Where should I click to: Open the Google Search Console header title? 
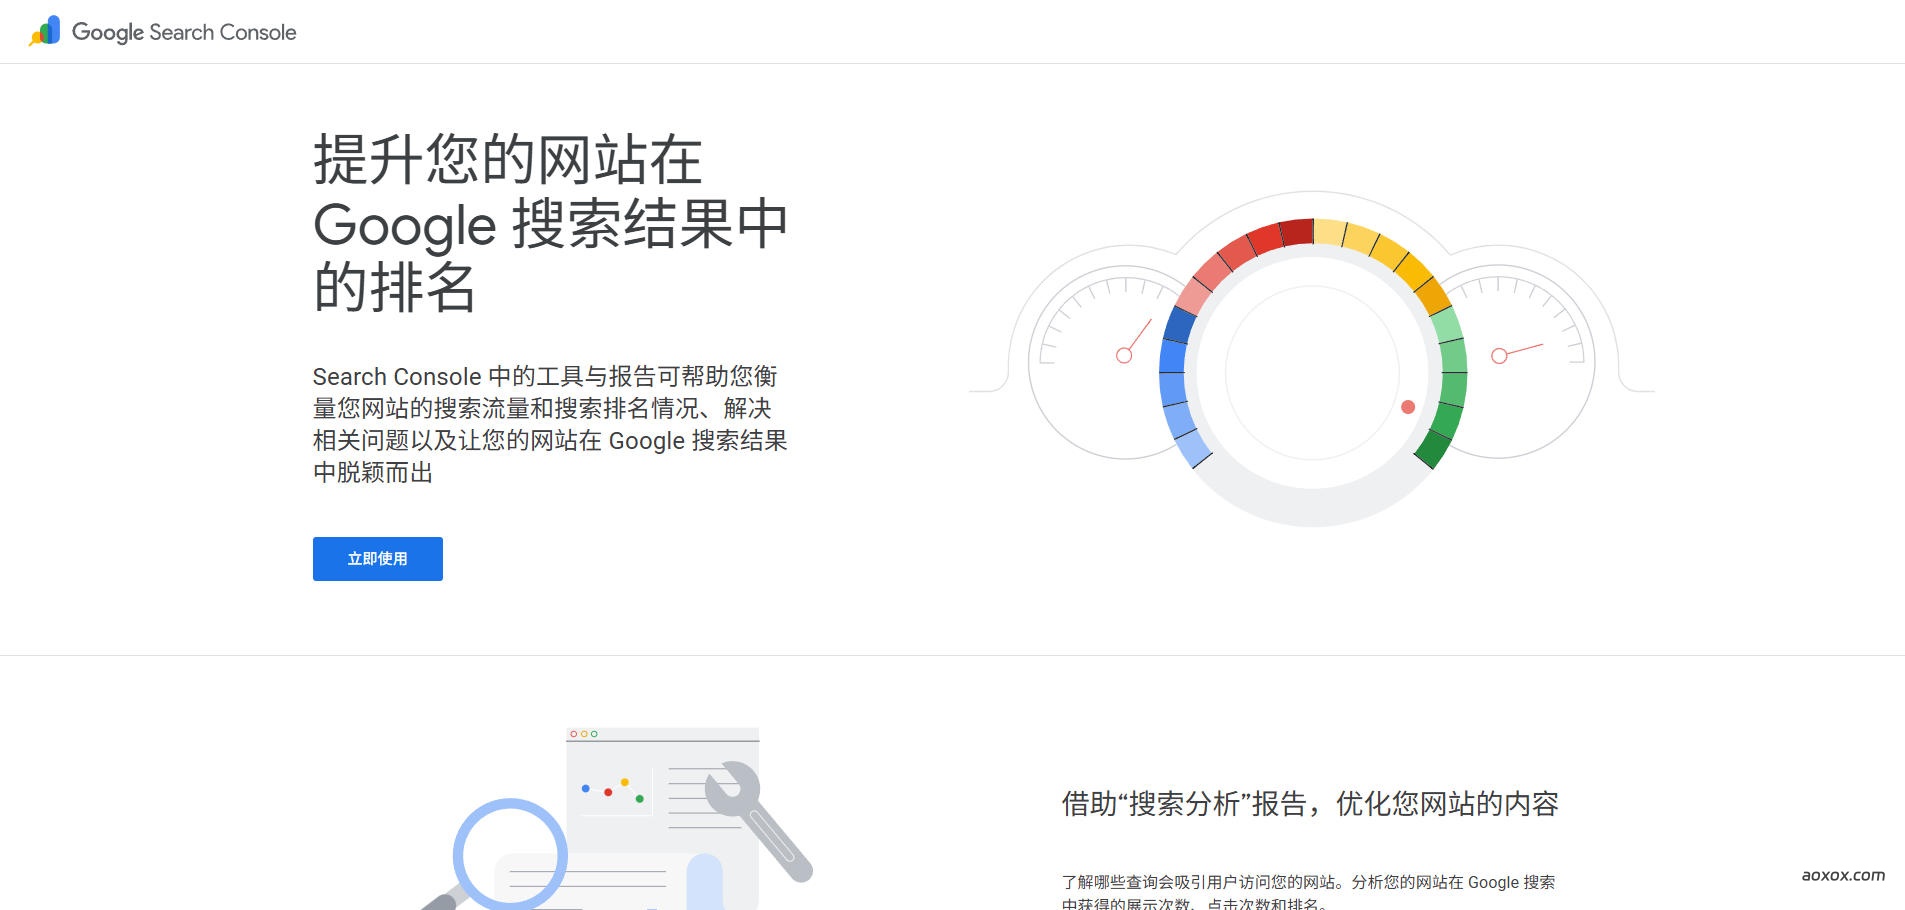pyautogui.click(x=184, y=32)
